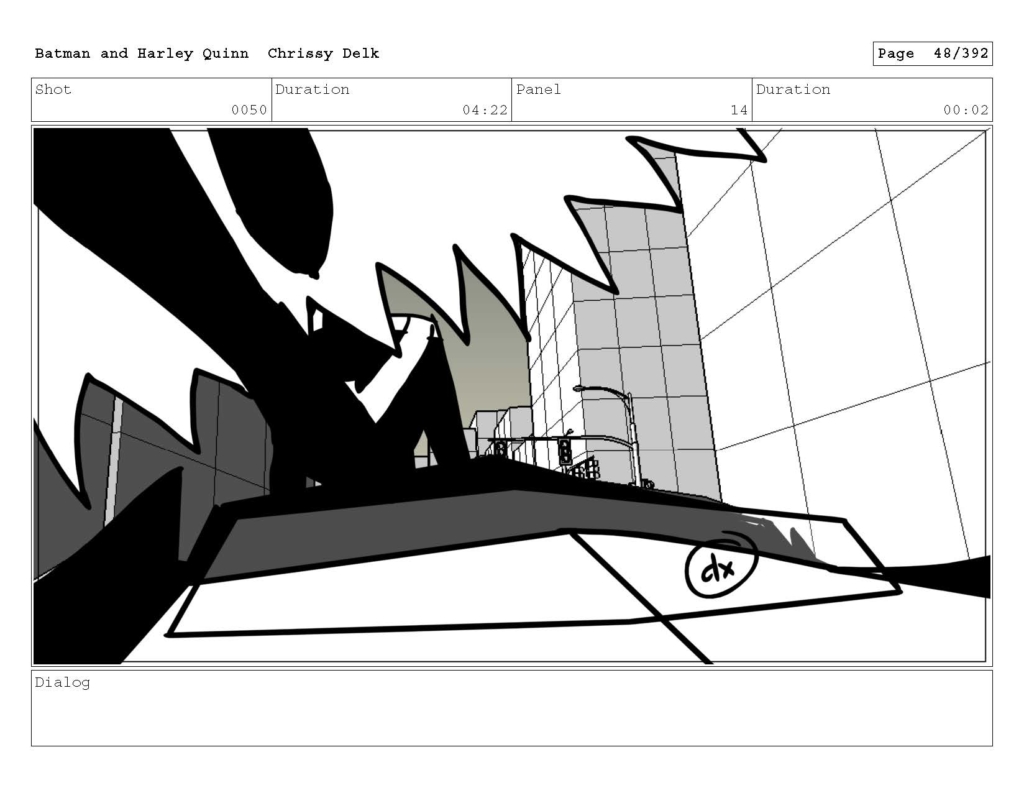Select the shot duration value "04:22"

[485, 110]
